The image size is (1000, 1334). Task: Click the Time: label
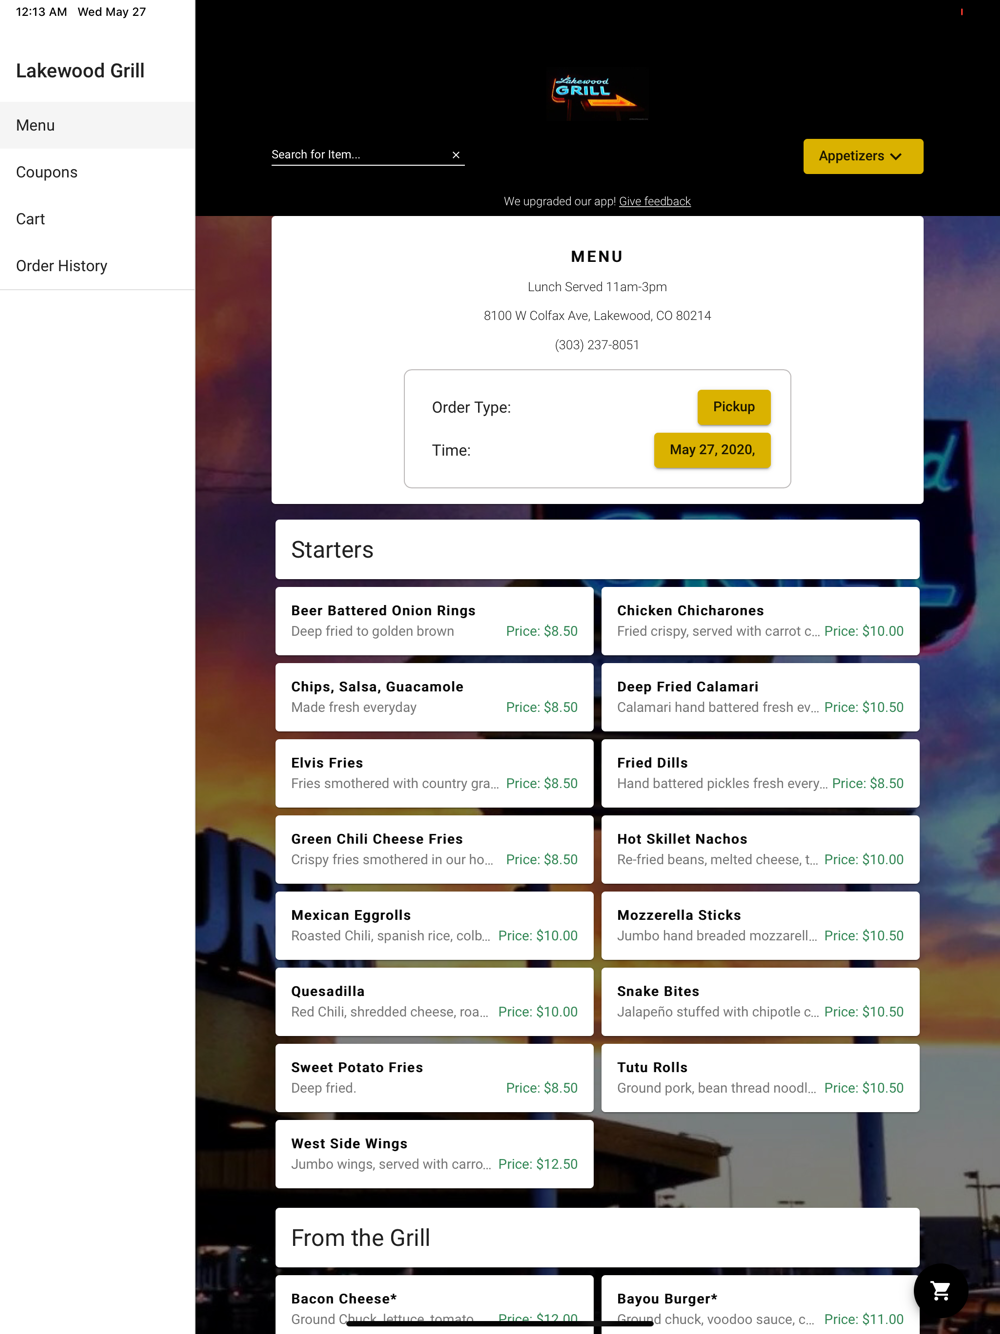[451, 450]
